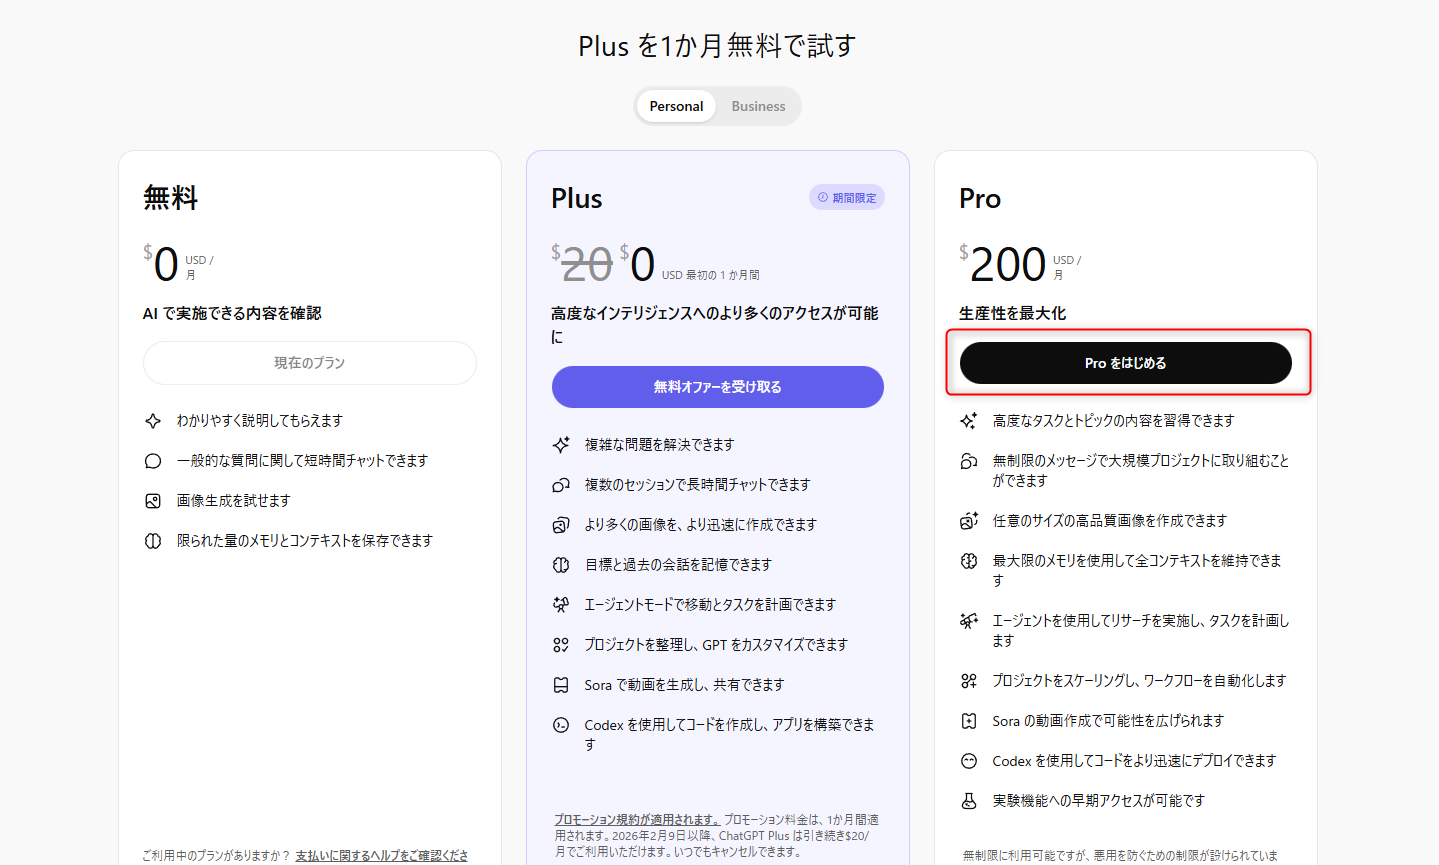
Task: Click the chat bubble icon in Free plan
Action: pyautogui.click(x=153, y=461)
